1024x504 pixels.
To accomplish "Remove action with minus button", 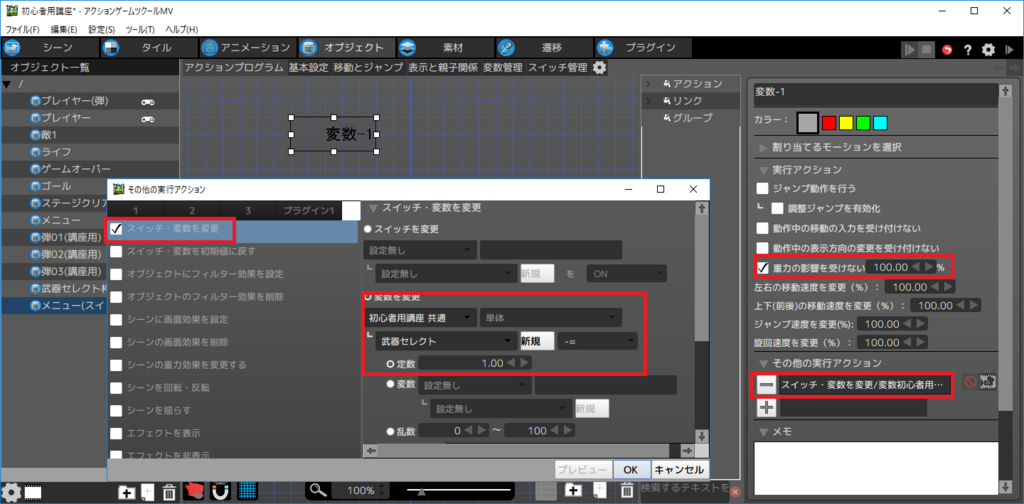I will (767, 385).
